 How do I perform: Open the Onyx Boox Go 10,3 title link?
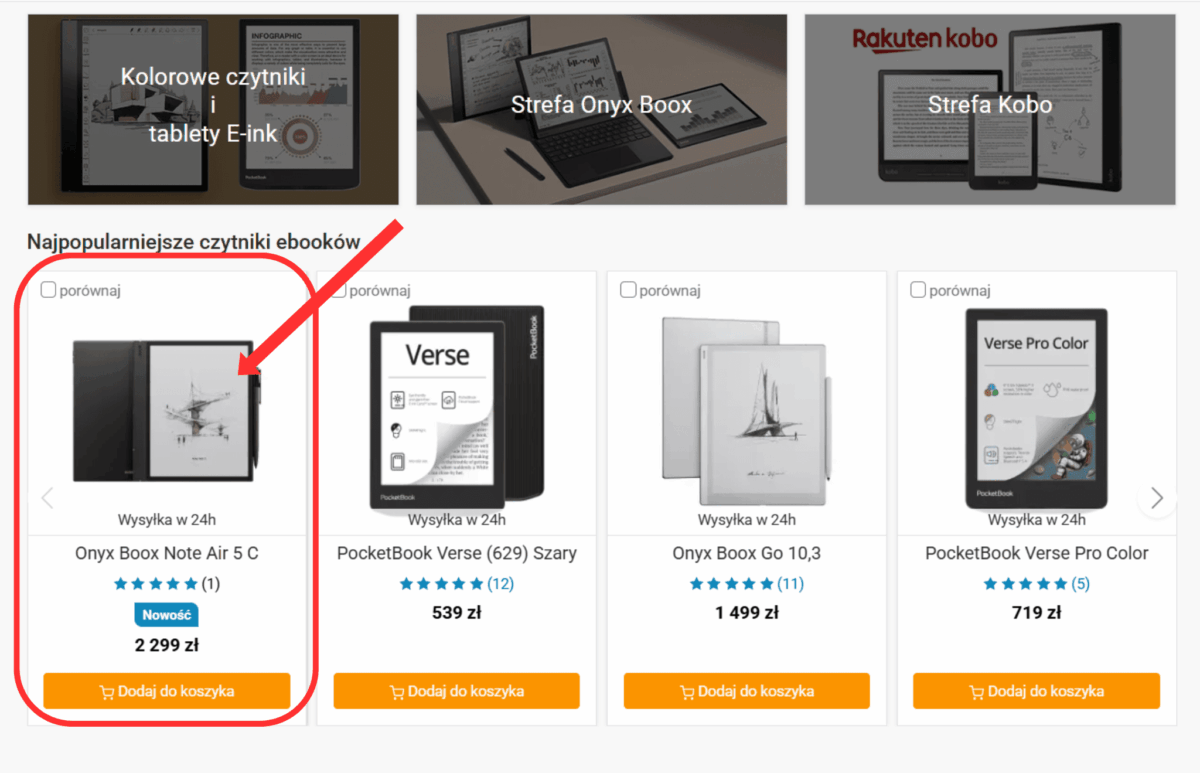point(747,553)
